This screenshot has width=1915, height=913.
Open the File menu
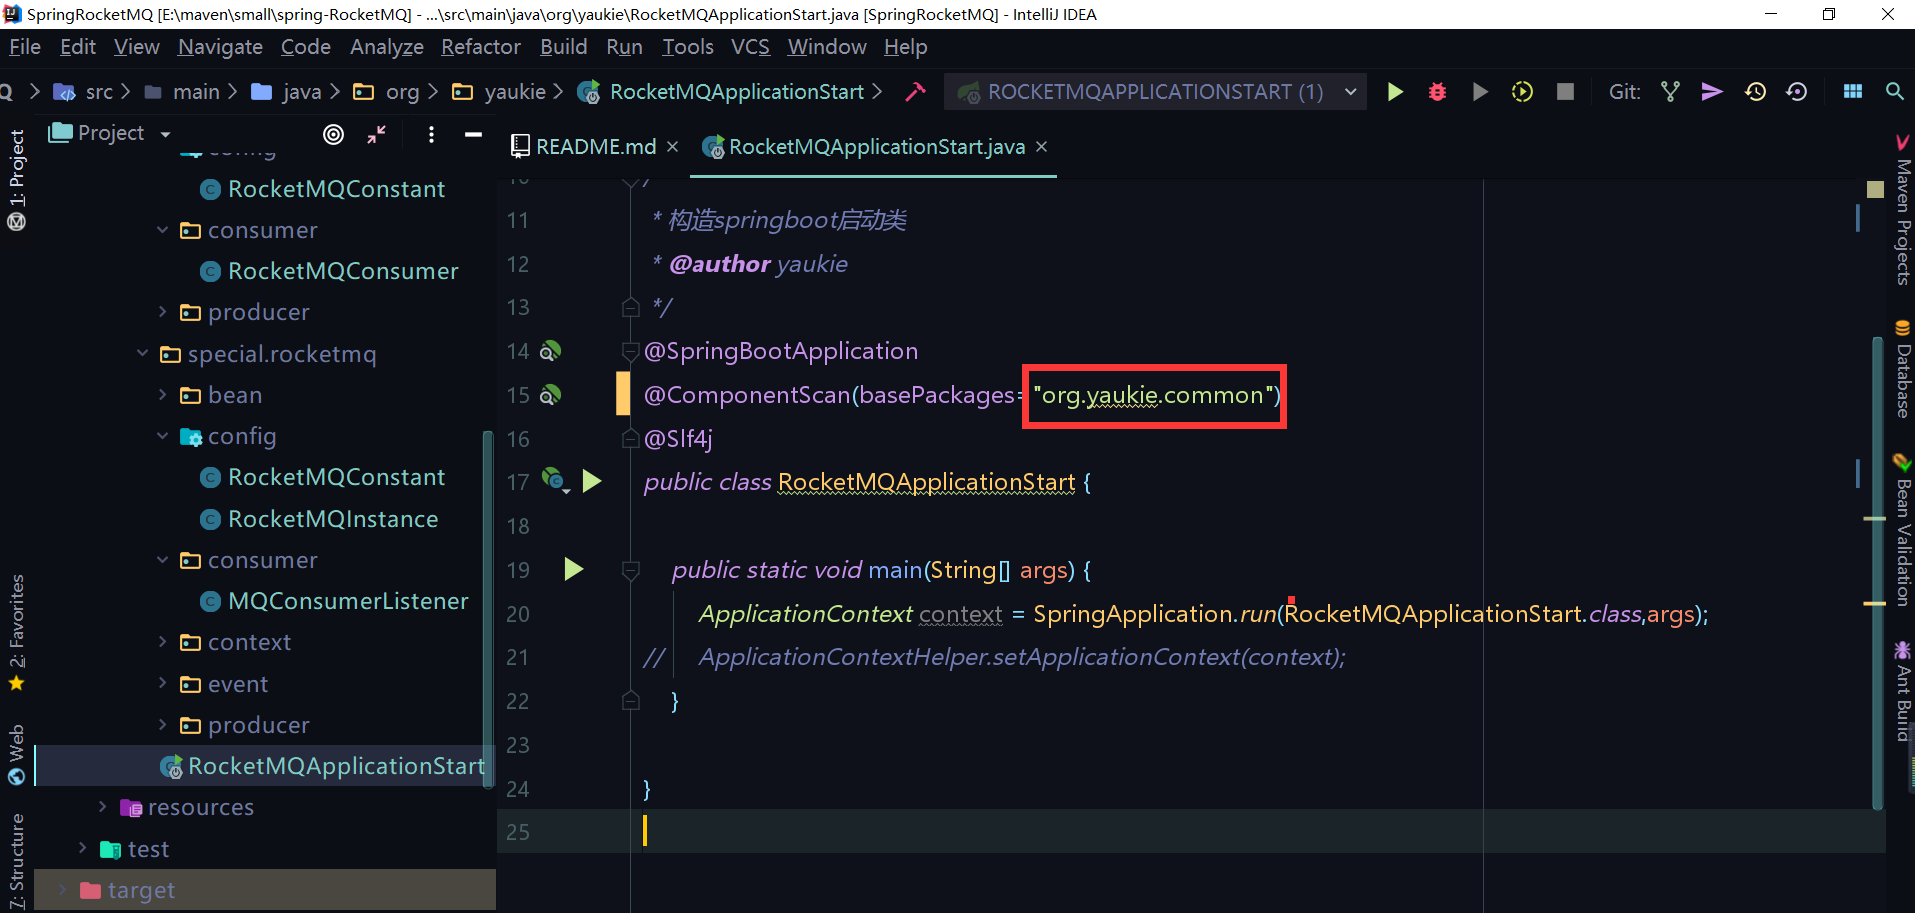(x=25, y=47)
